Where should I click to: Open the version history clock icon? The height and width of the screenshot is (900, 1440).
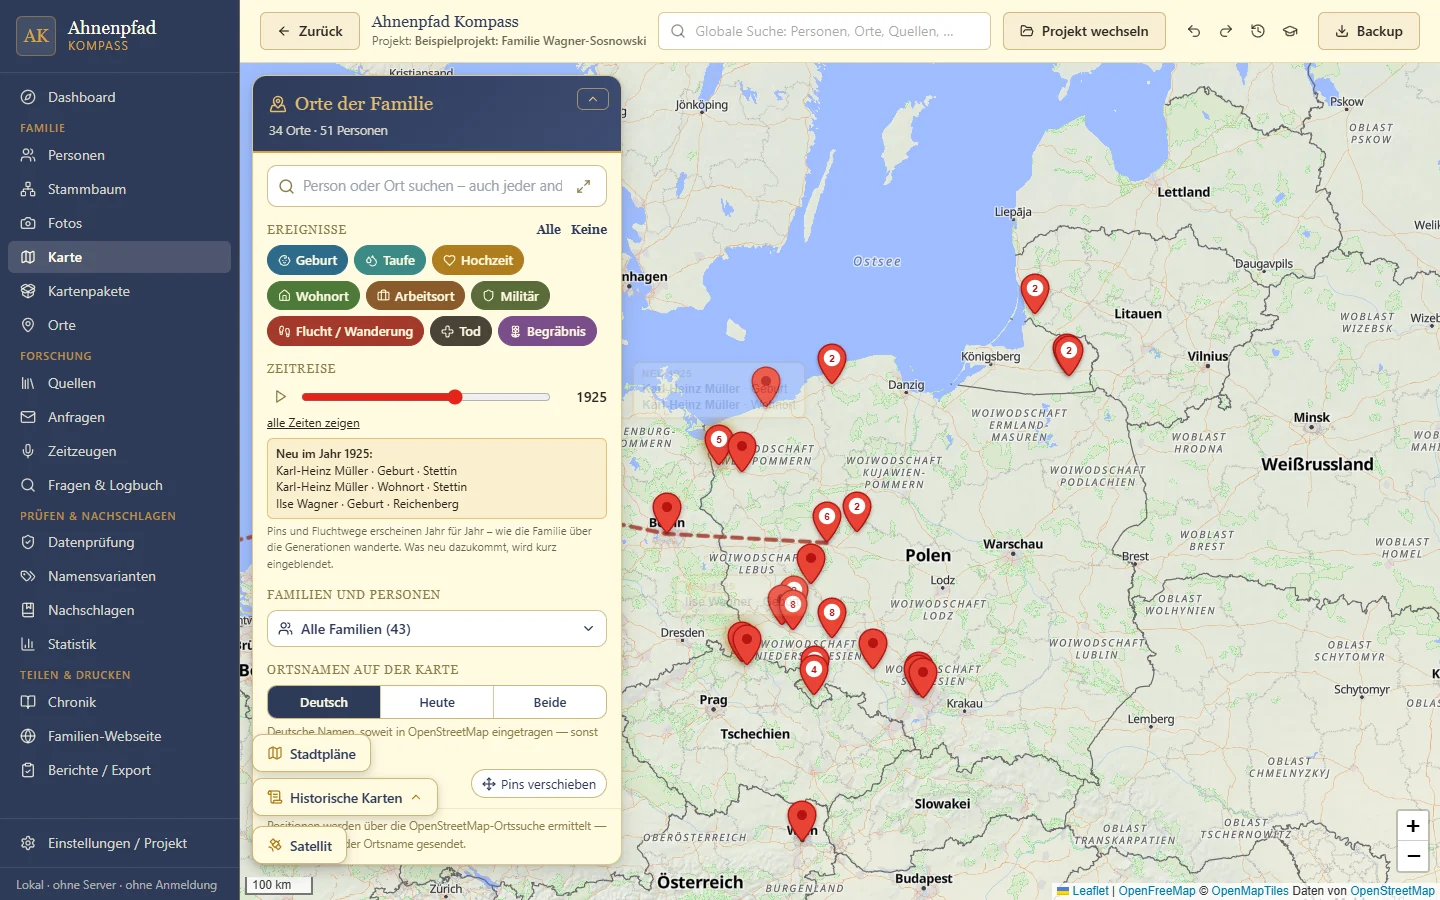click(1258, 31)
